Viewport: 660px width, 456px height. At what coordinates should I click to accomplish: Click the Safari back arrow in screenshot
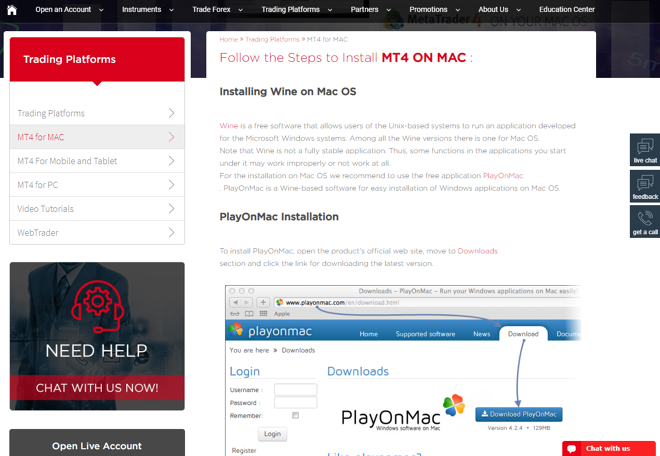[235, 302]
